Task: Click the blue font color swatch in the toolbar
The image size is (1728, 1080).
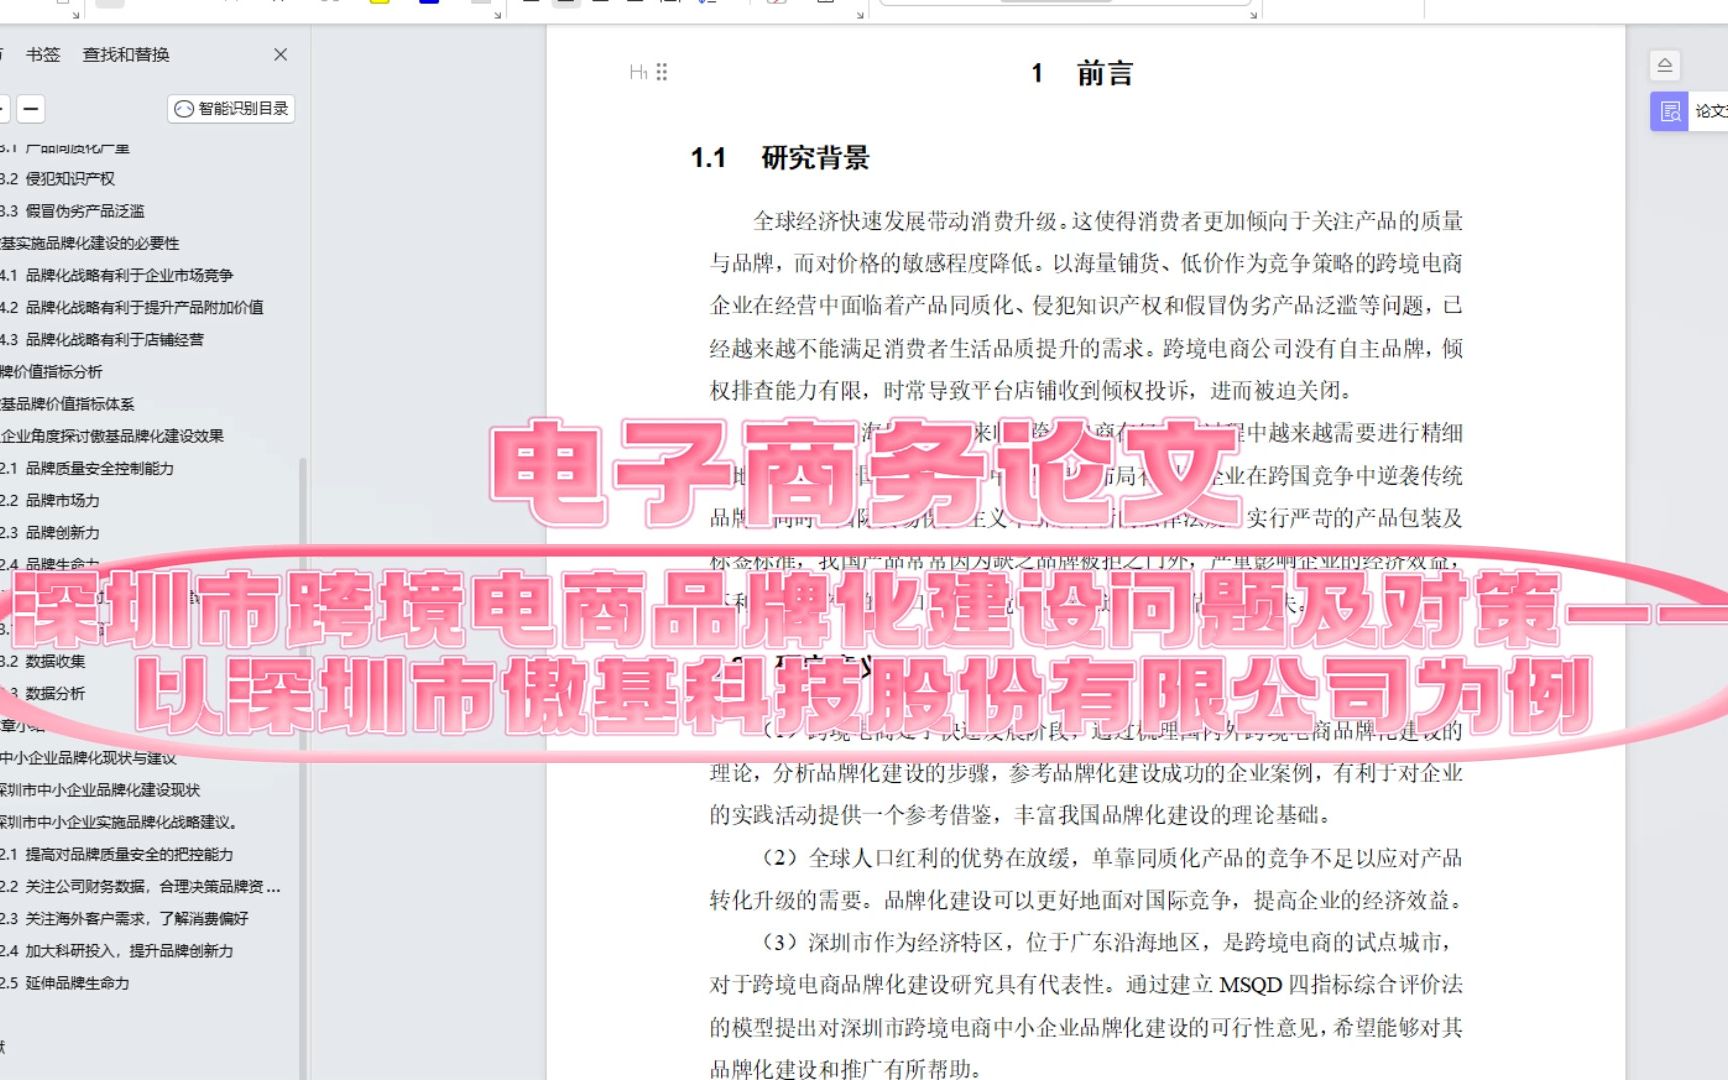Action: tap(428, 3)
